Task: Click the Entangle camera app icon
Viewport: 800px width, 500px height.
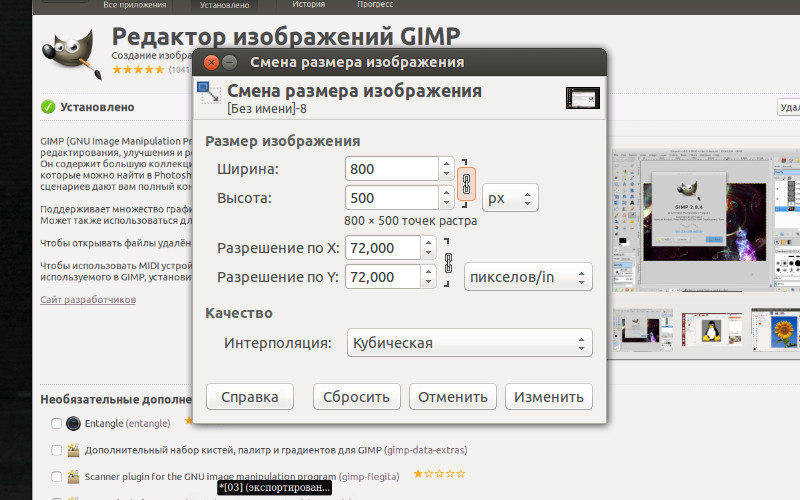Action: coord(73,423)
